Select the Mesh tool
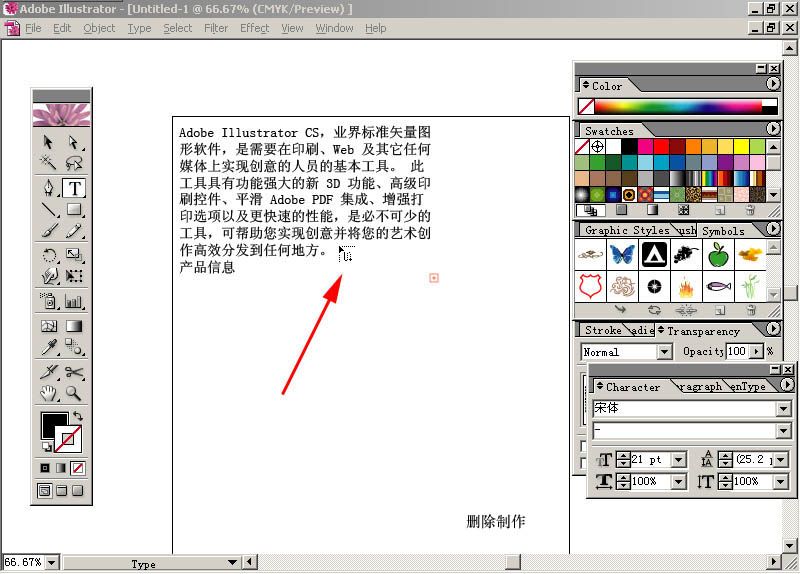The width and height of the screenshot is (800, 574). tap(48, 326)
